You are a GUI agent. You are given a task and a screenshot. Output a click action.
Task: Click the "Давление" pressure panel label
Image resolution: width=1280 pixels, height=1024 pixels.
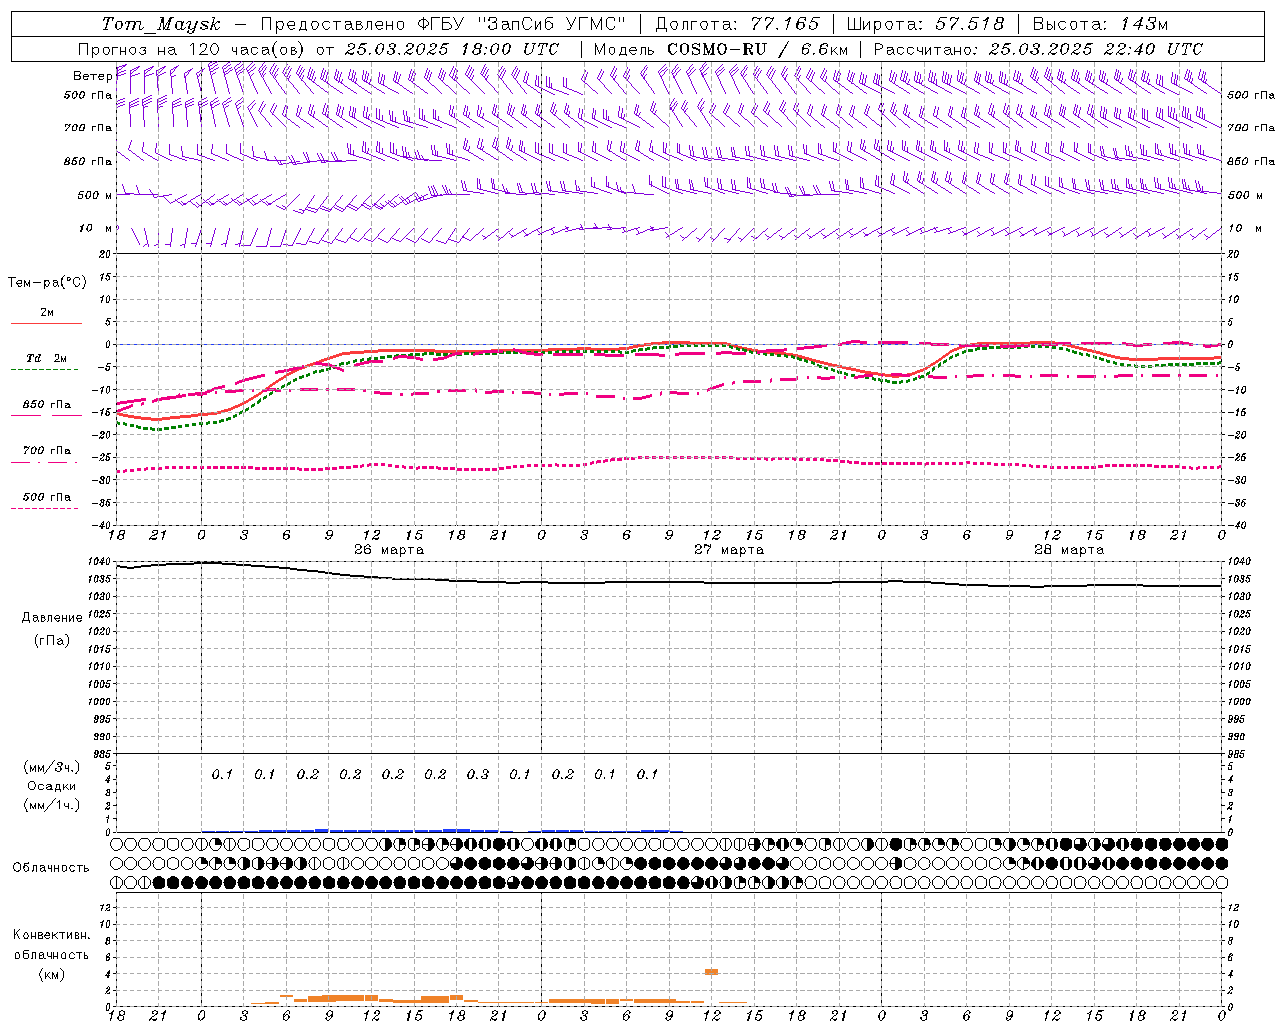click(x=52, y=617)
